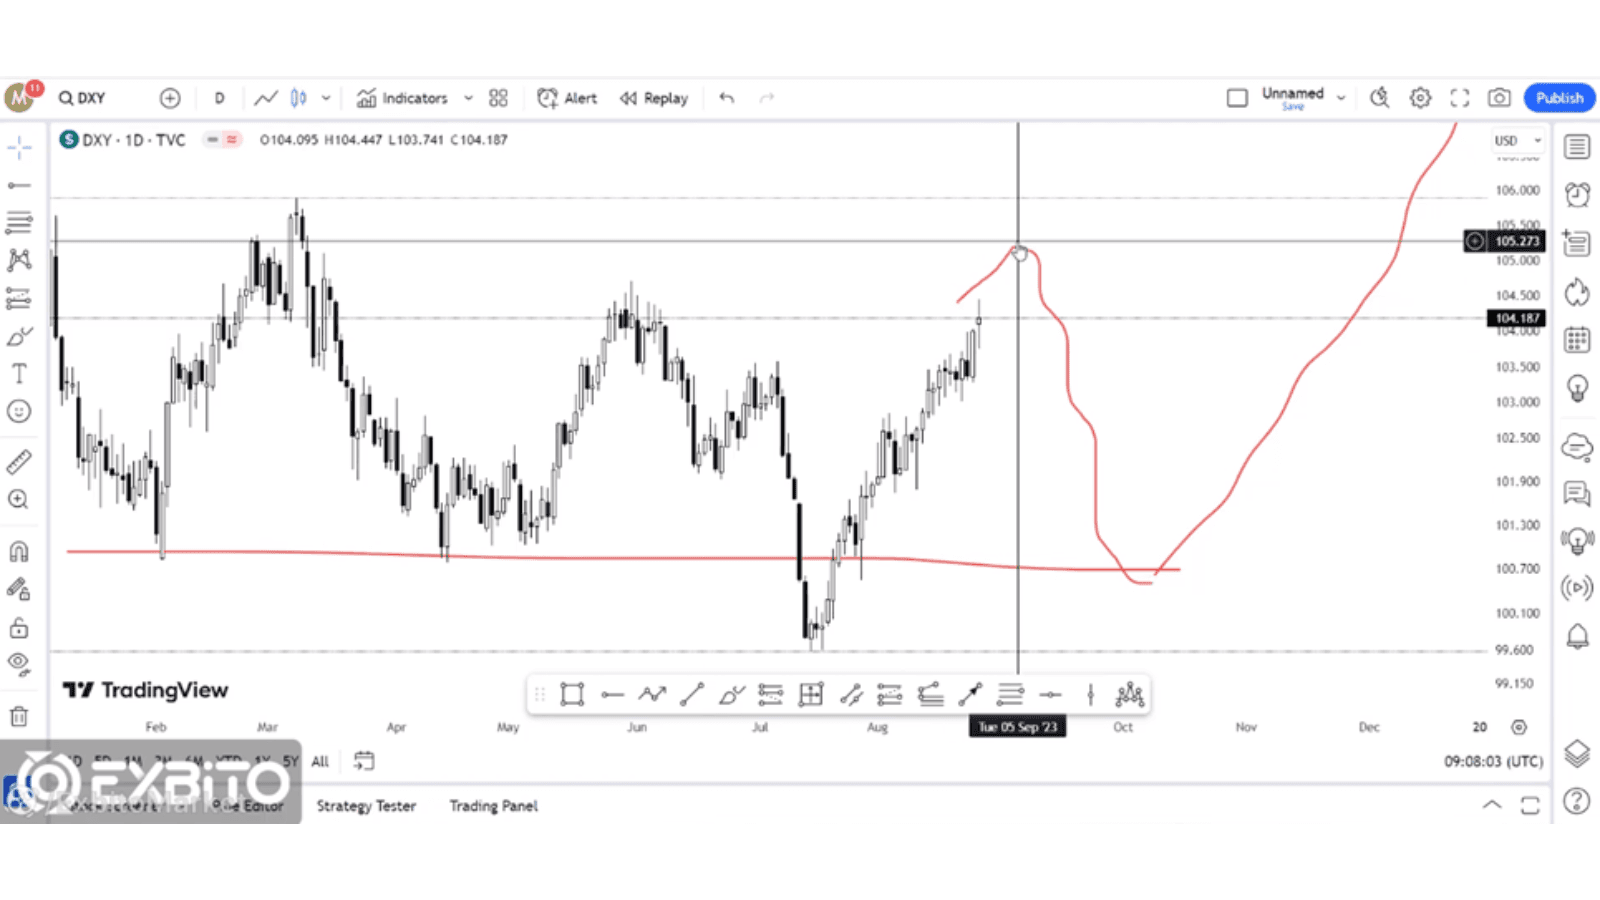This screenshot has height=900, width=1600.
Task: Open the hotlists flame icon
Action: pos(1577,292)
